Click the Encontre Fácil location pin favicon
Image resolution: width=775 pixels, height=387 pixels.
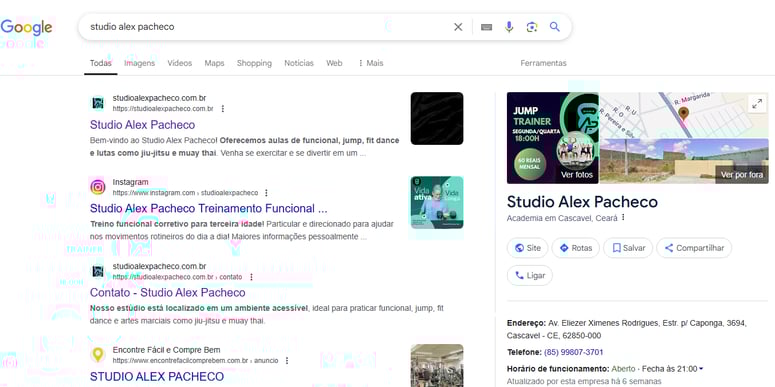pyautogui.click(x=98, y=355)
